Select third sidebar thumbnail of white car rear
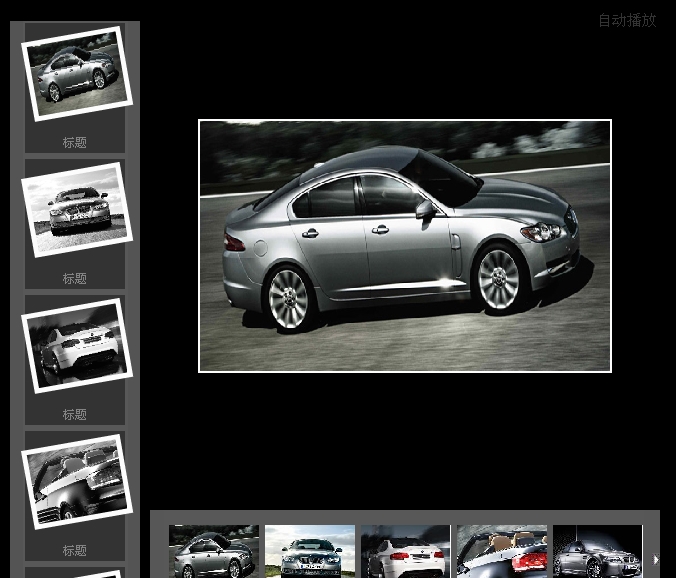This screenshot has width=676, height=578. (76, 346)
